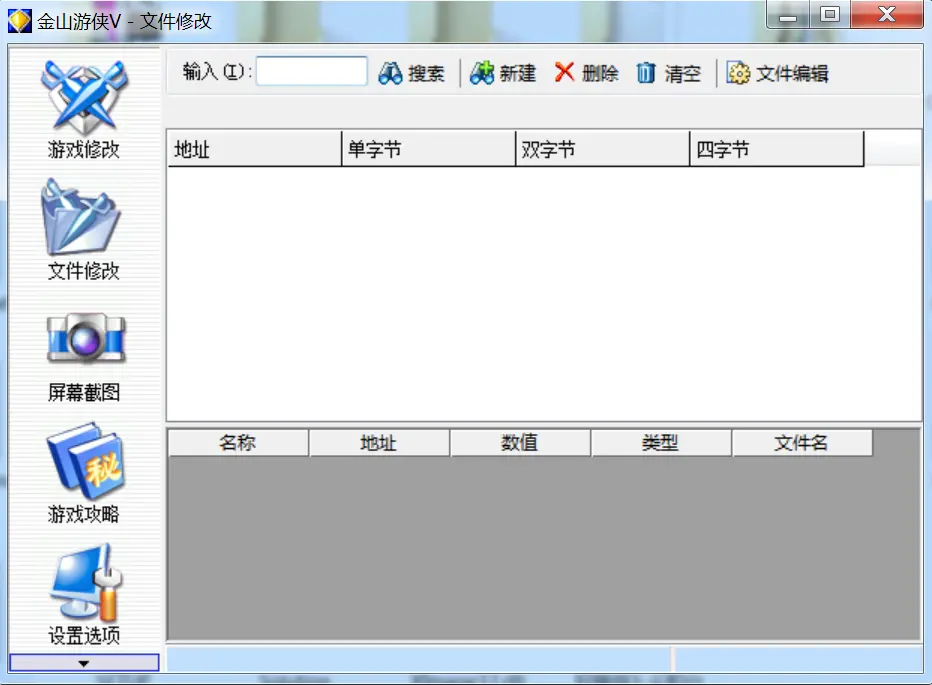Open the 游戏攻略 game guide book icon
Image resolution: width=932 pixels, height=685 pixels.
pyautogui.click(x=83, y=464)
